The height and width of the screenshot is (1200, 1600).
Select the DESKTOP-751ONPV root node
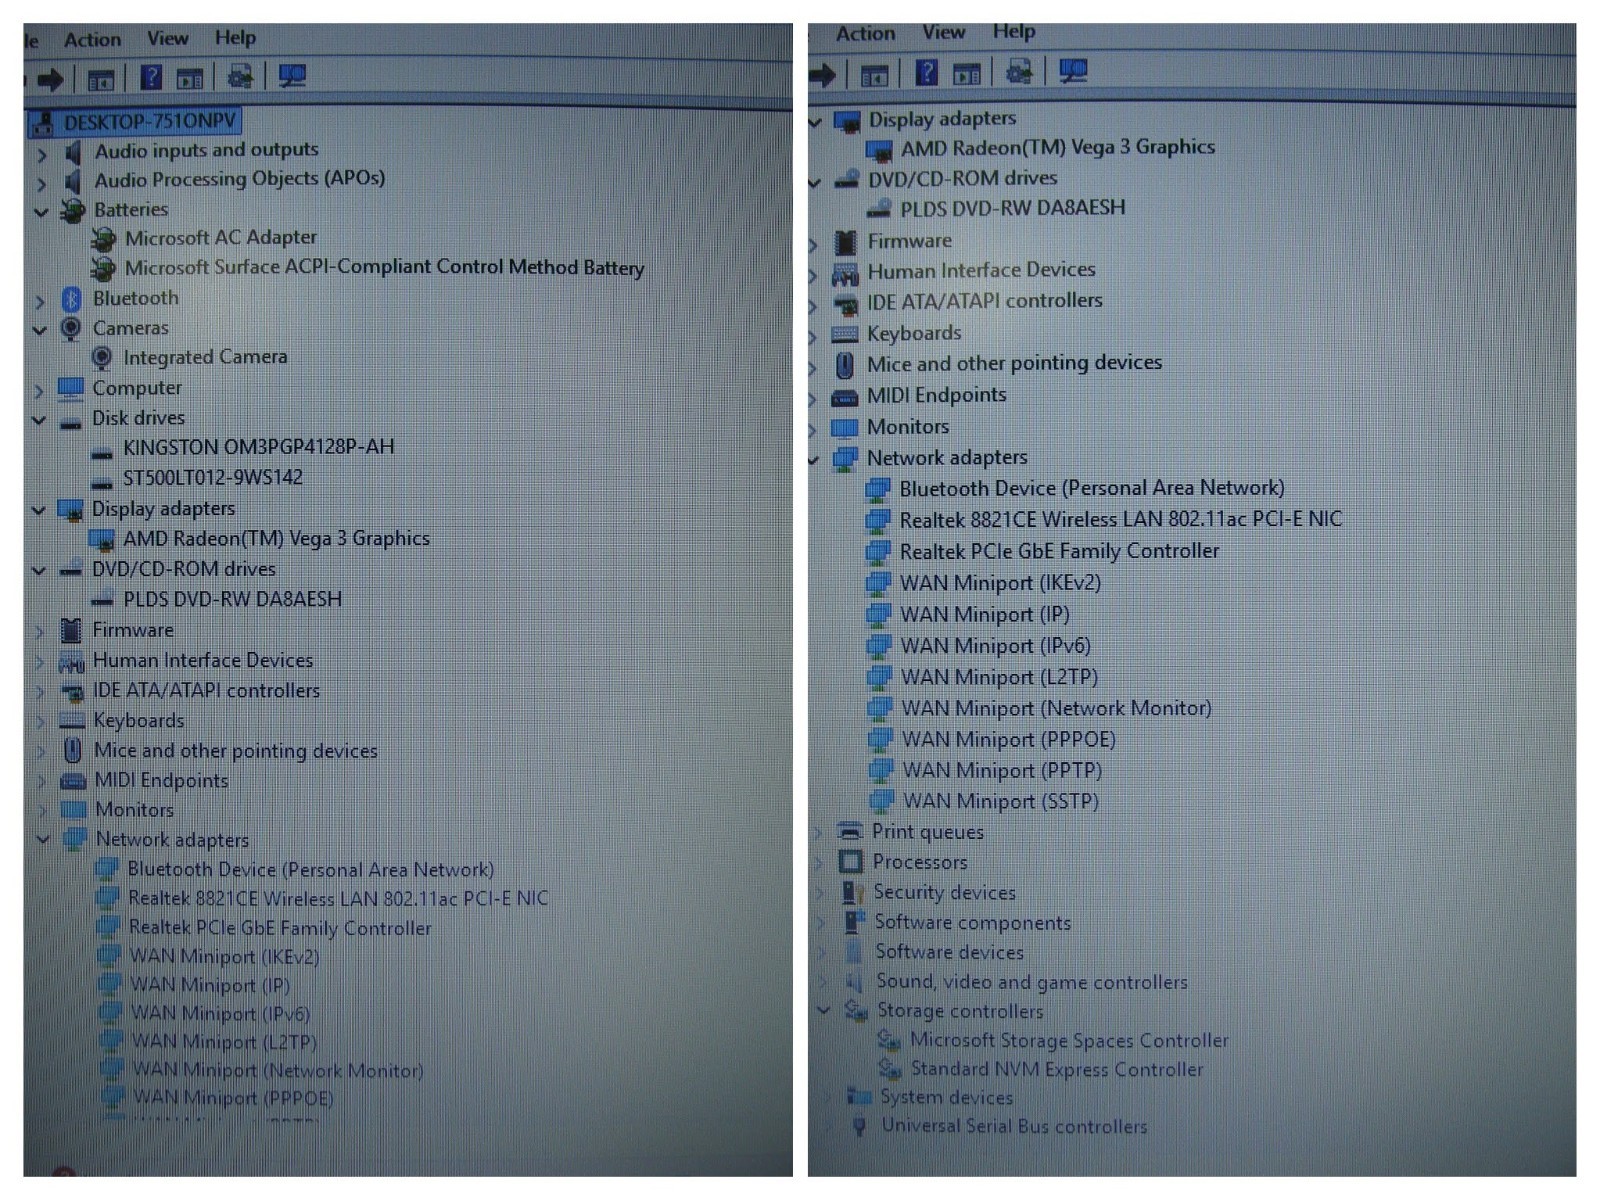point(150,122)
